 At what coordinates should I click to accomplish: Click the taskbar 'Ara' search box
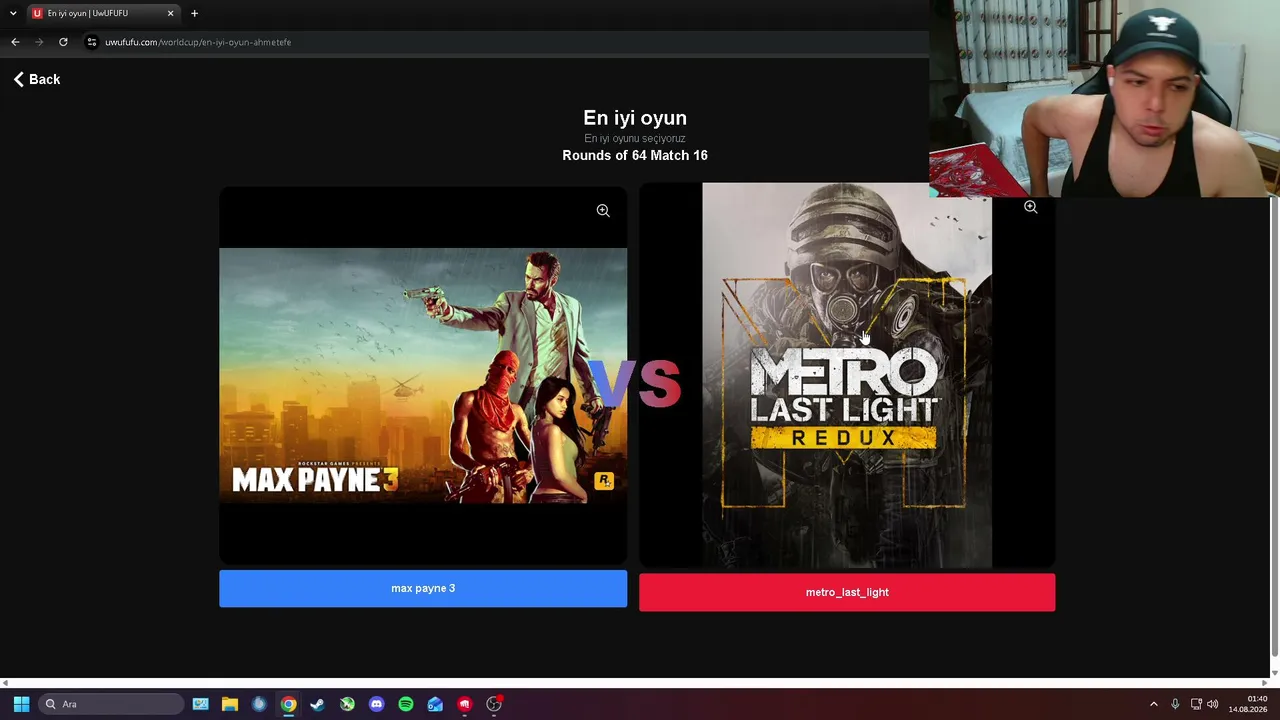click(x=111, y=704)
